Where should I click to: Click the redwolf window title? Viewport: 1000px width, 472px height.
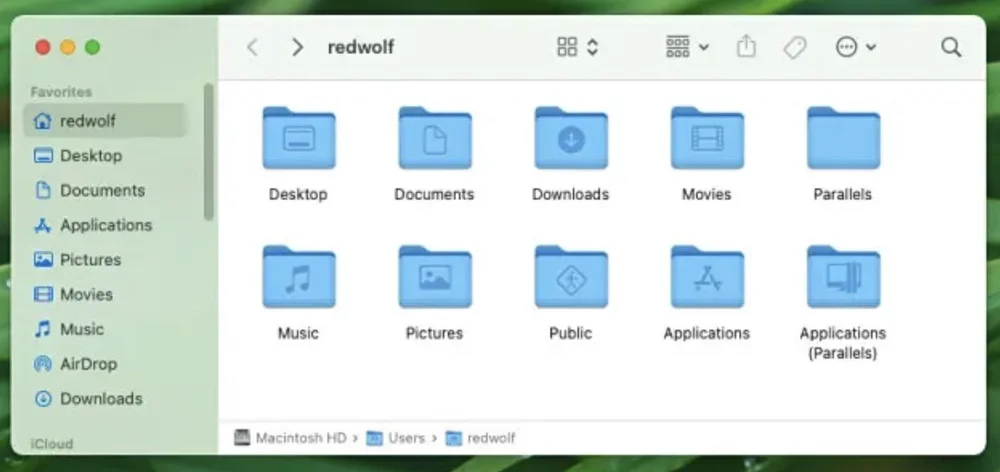(361, 47)
